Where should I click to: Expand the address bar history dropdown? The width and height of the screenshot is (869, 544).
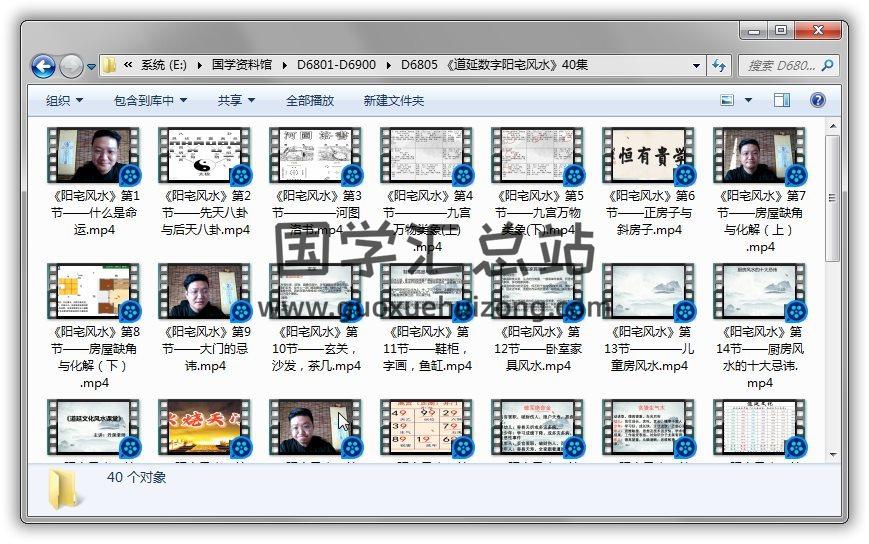pos(697,66)
